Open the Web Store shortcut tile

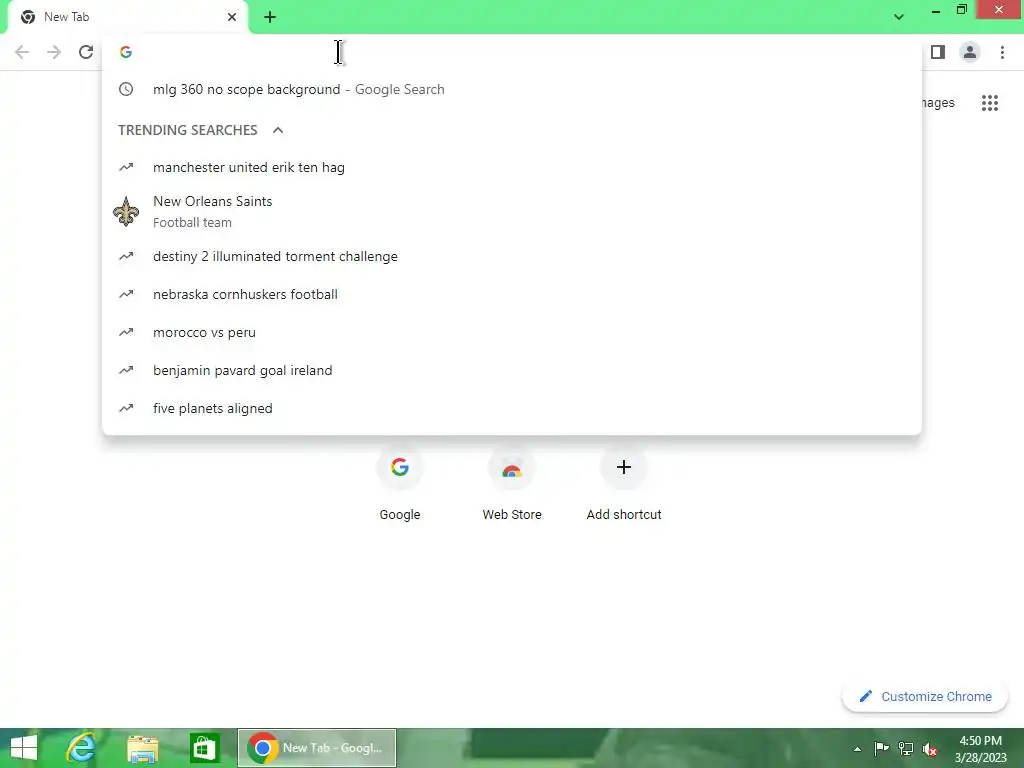pos(512,482)
